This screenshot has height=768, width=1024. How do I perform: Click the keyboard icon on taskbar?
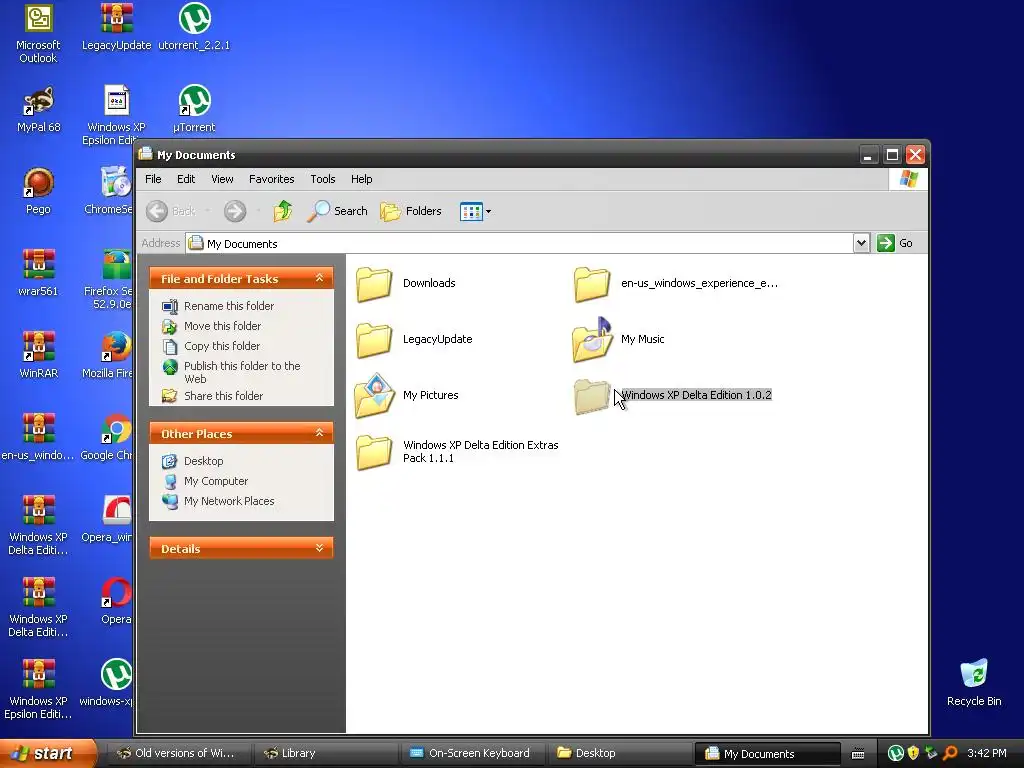coord(858,754)
